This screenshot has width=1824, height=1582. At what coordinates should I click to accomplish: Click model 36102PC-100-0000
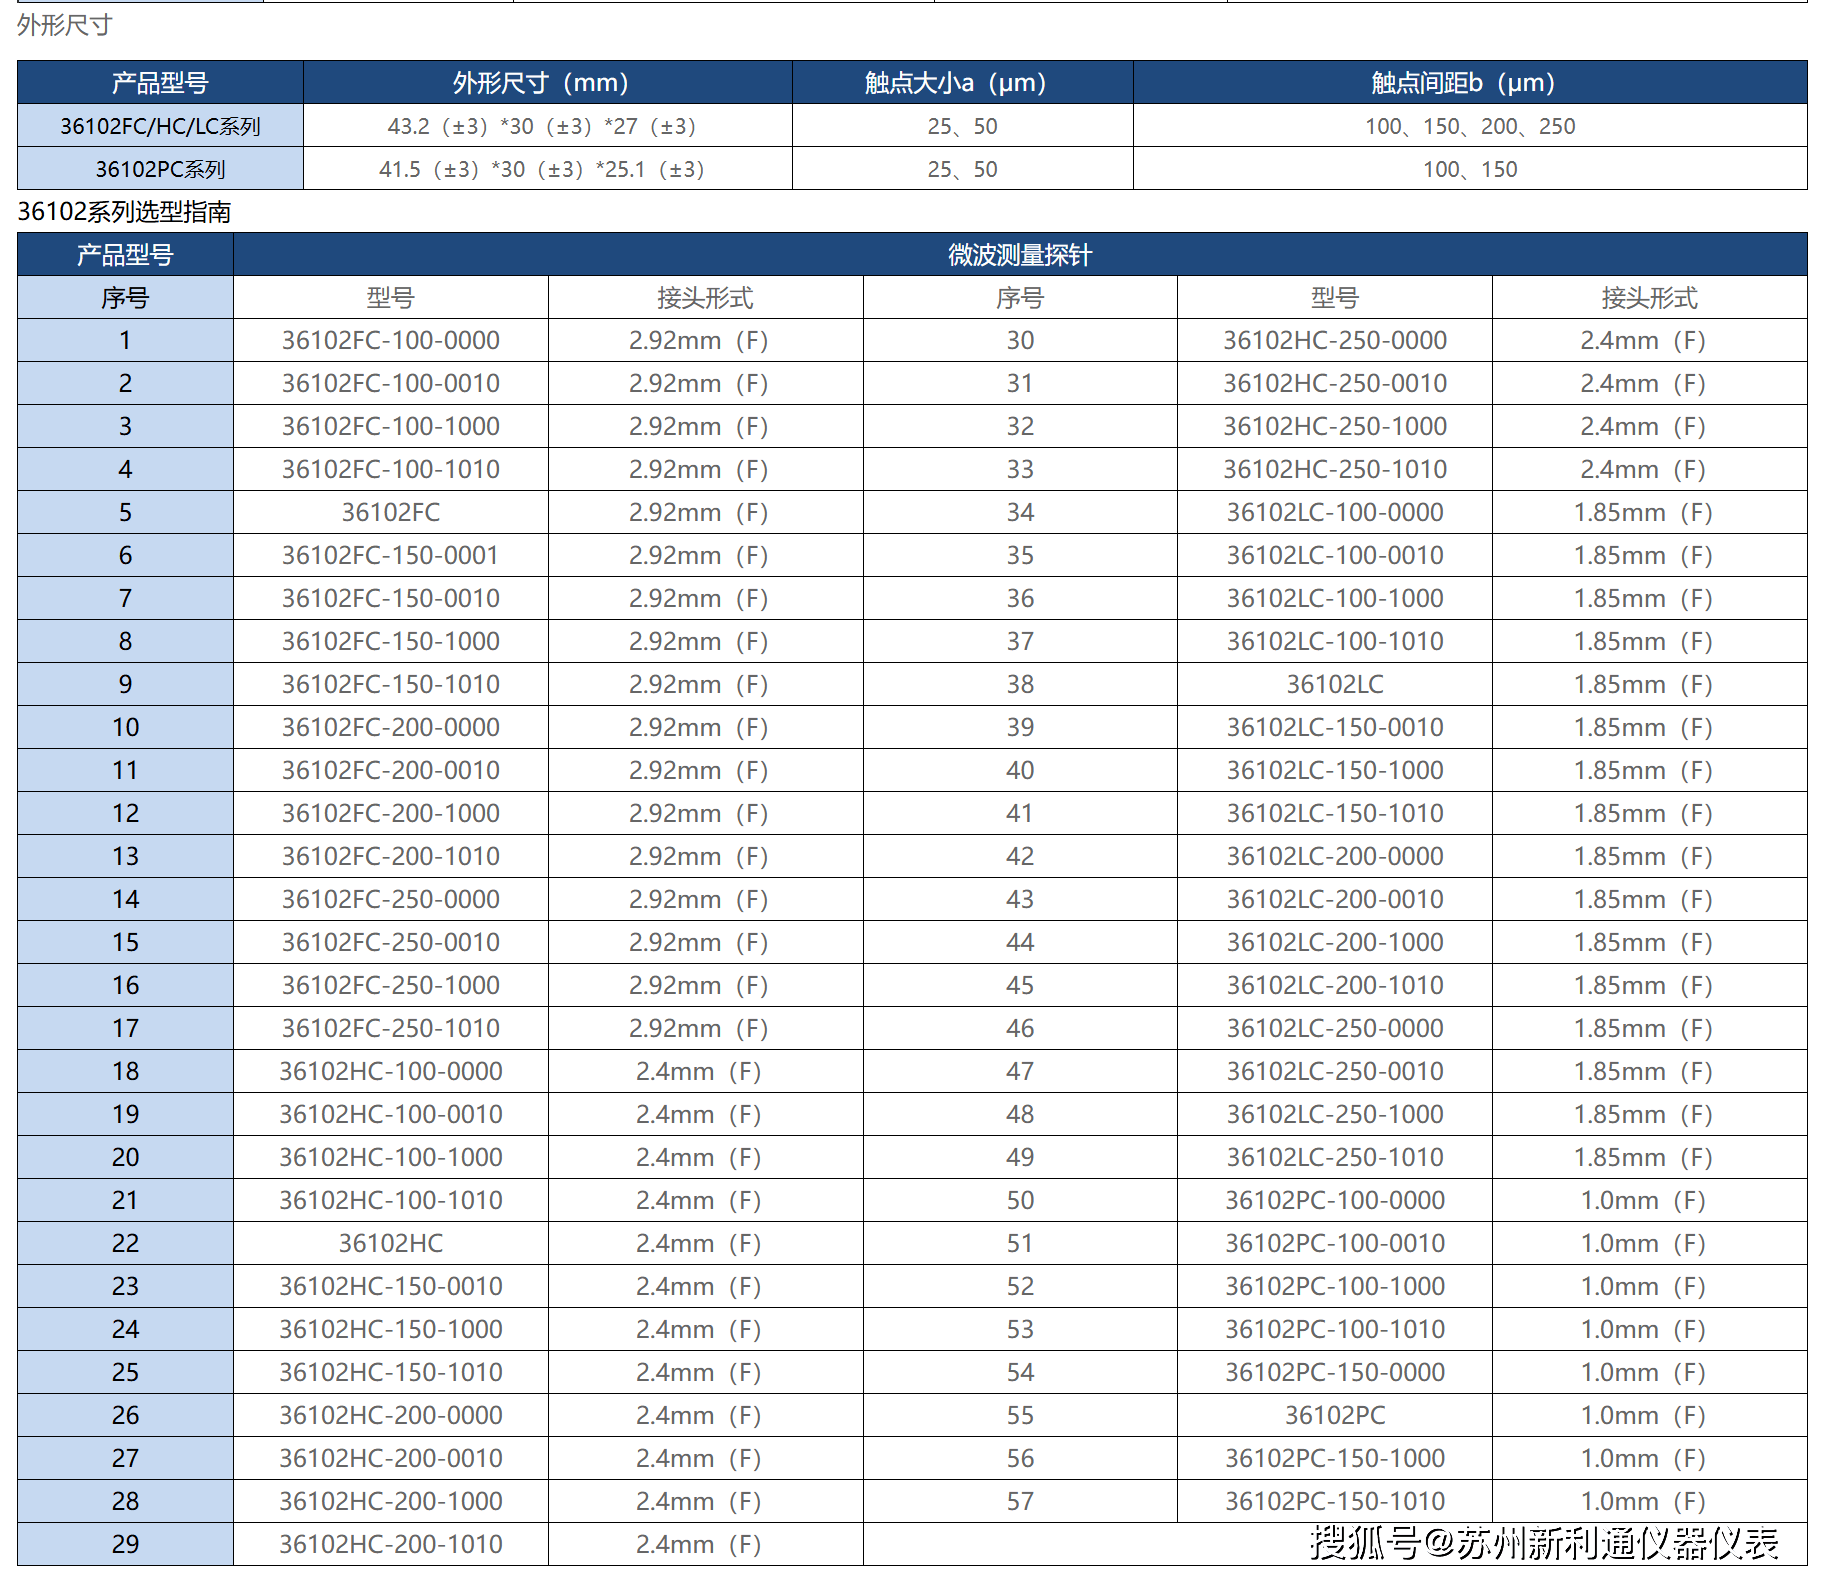point(1335,1200)
